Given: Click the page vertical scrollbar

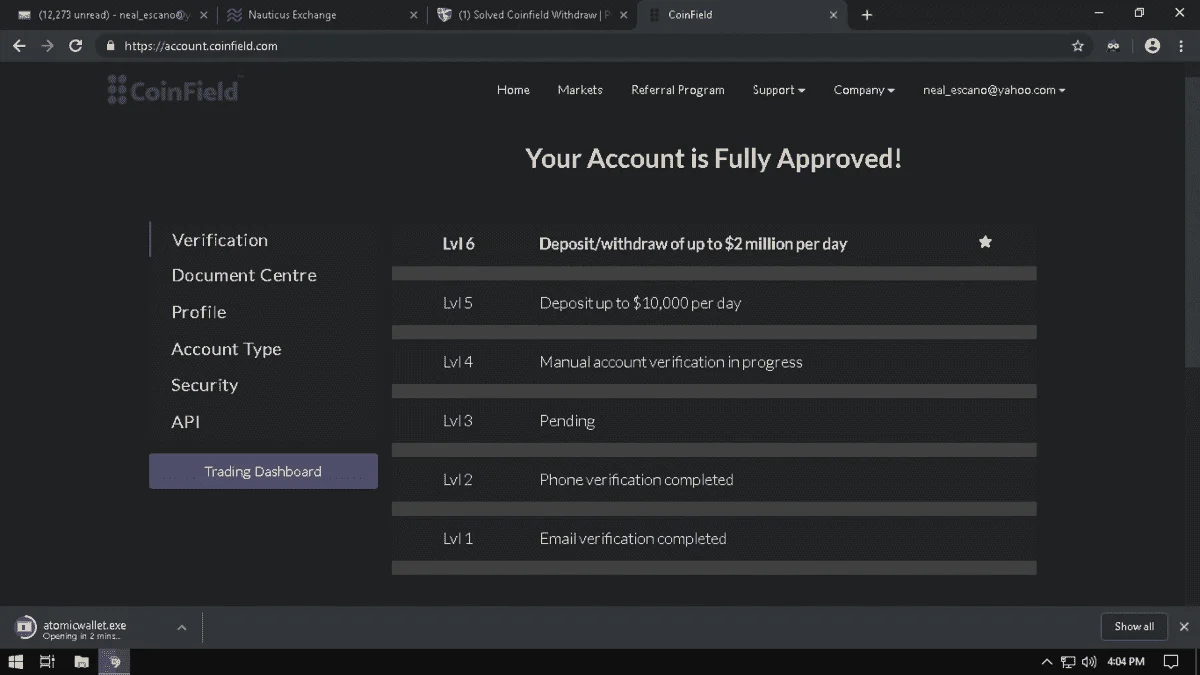Looking at the screenshot, I should point(1192,220).
